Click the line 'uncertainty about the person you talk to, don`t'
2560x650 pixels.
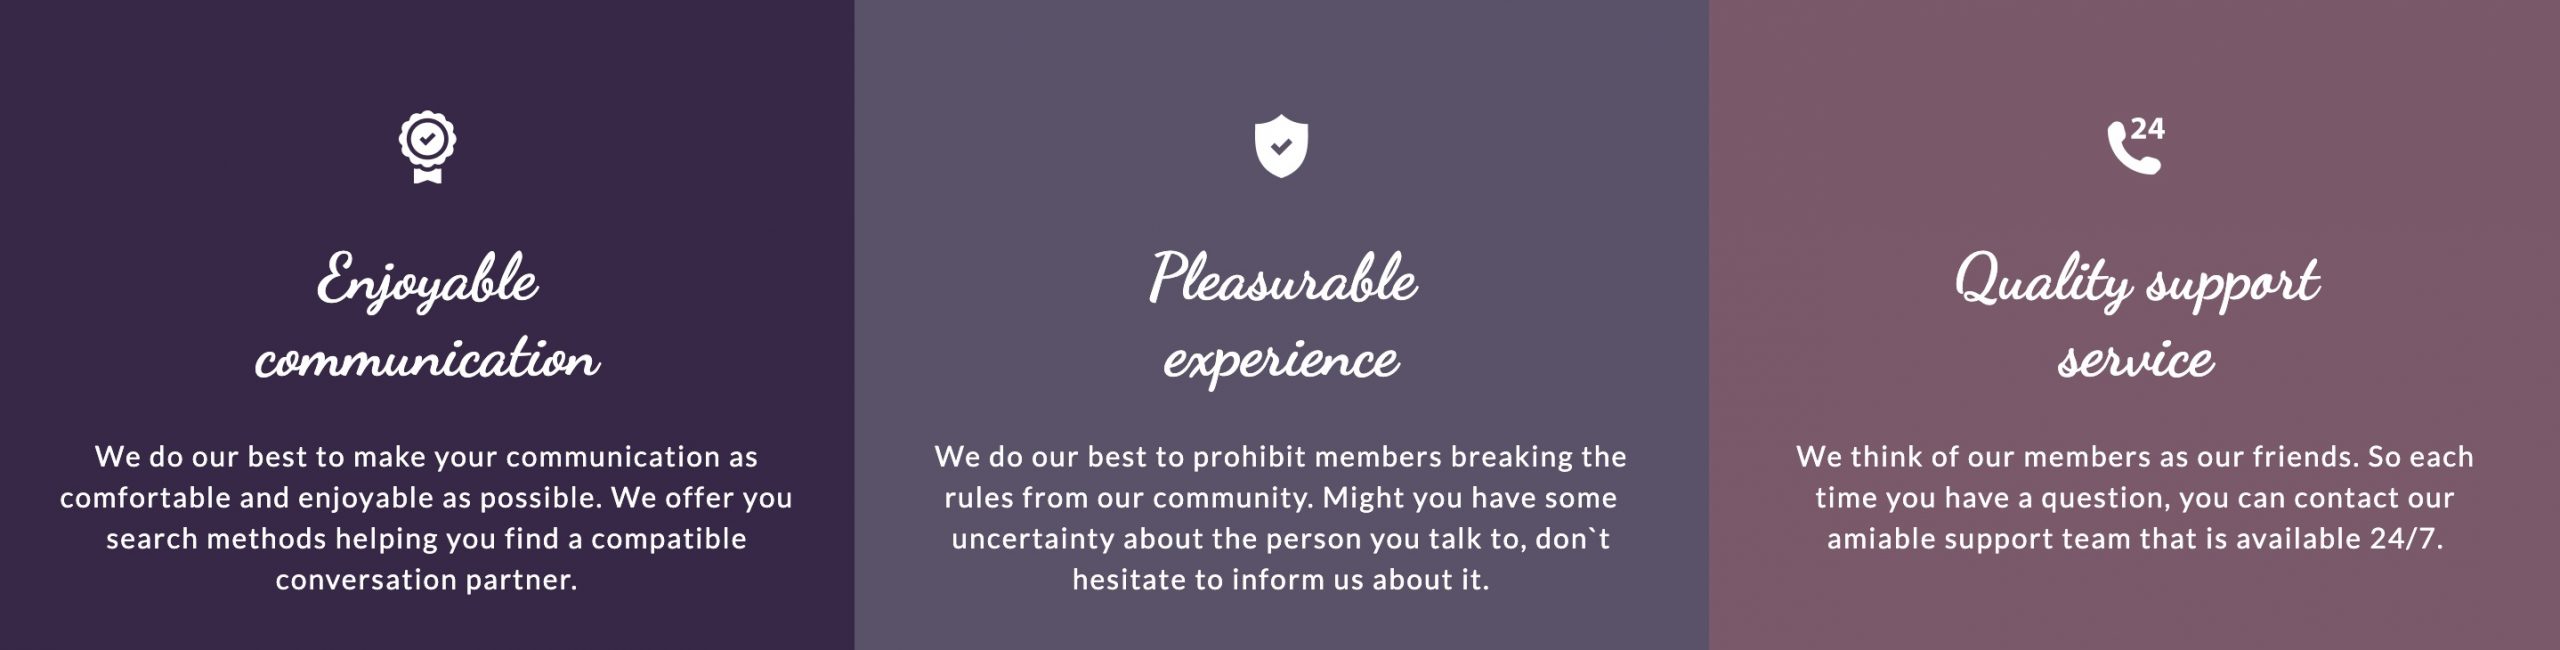coord(1281,539)
